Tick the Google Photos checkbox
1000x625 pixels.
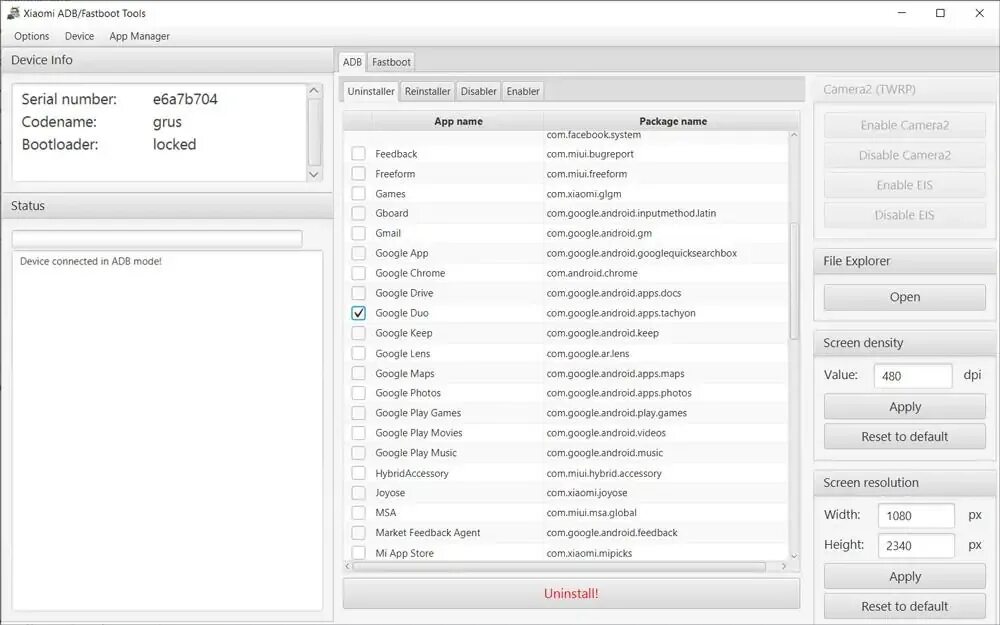[358, 393]
